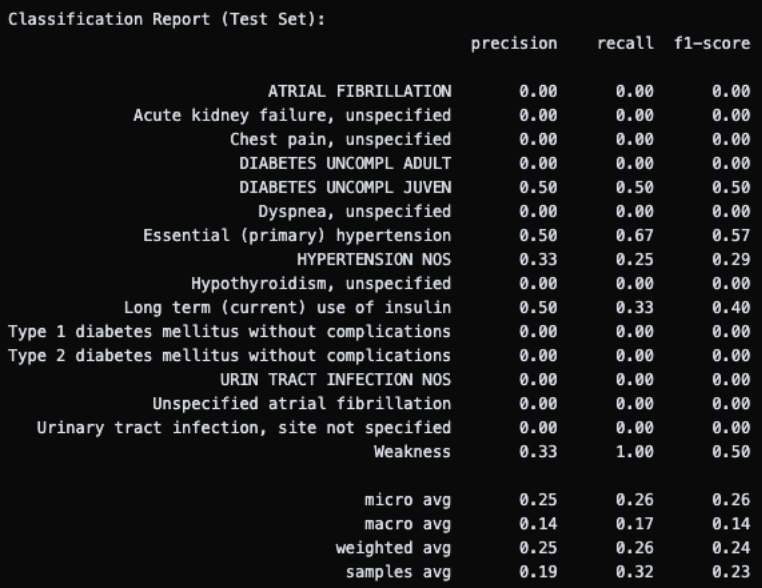762x588 pixels.
Task: Select the DIABETES UNCOMPL ADULT label
Action: point(345,164)
